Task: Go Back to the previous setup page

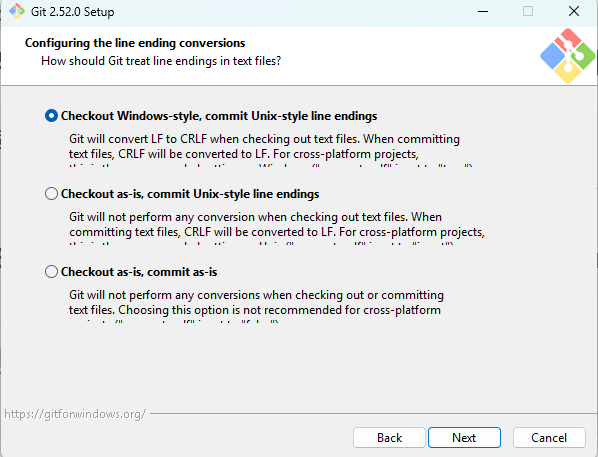Action: coord(389,438)
